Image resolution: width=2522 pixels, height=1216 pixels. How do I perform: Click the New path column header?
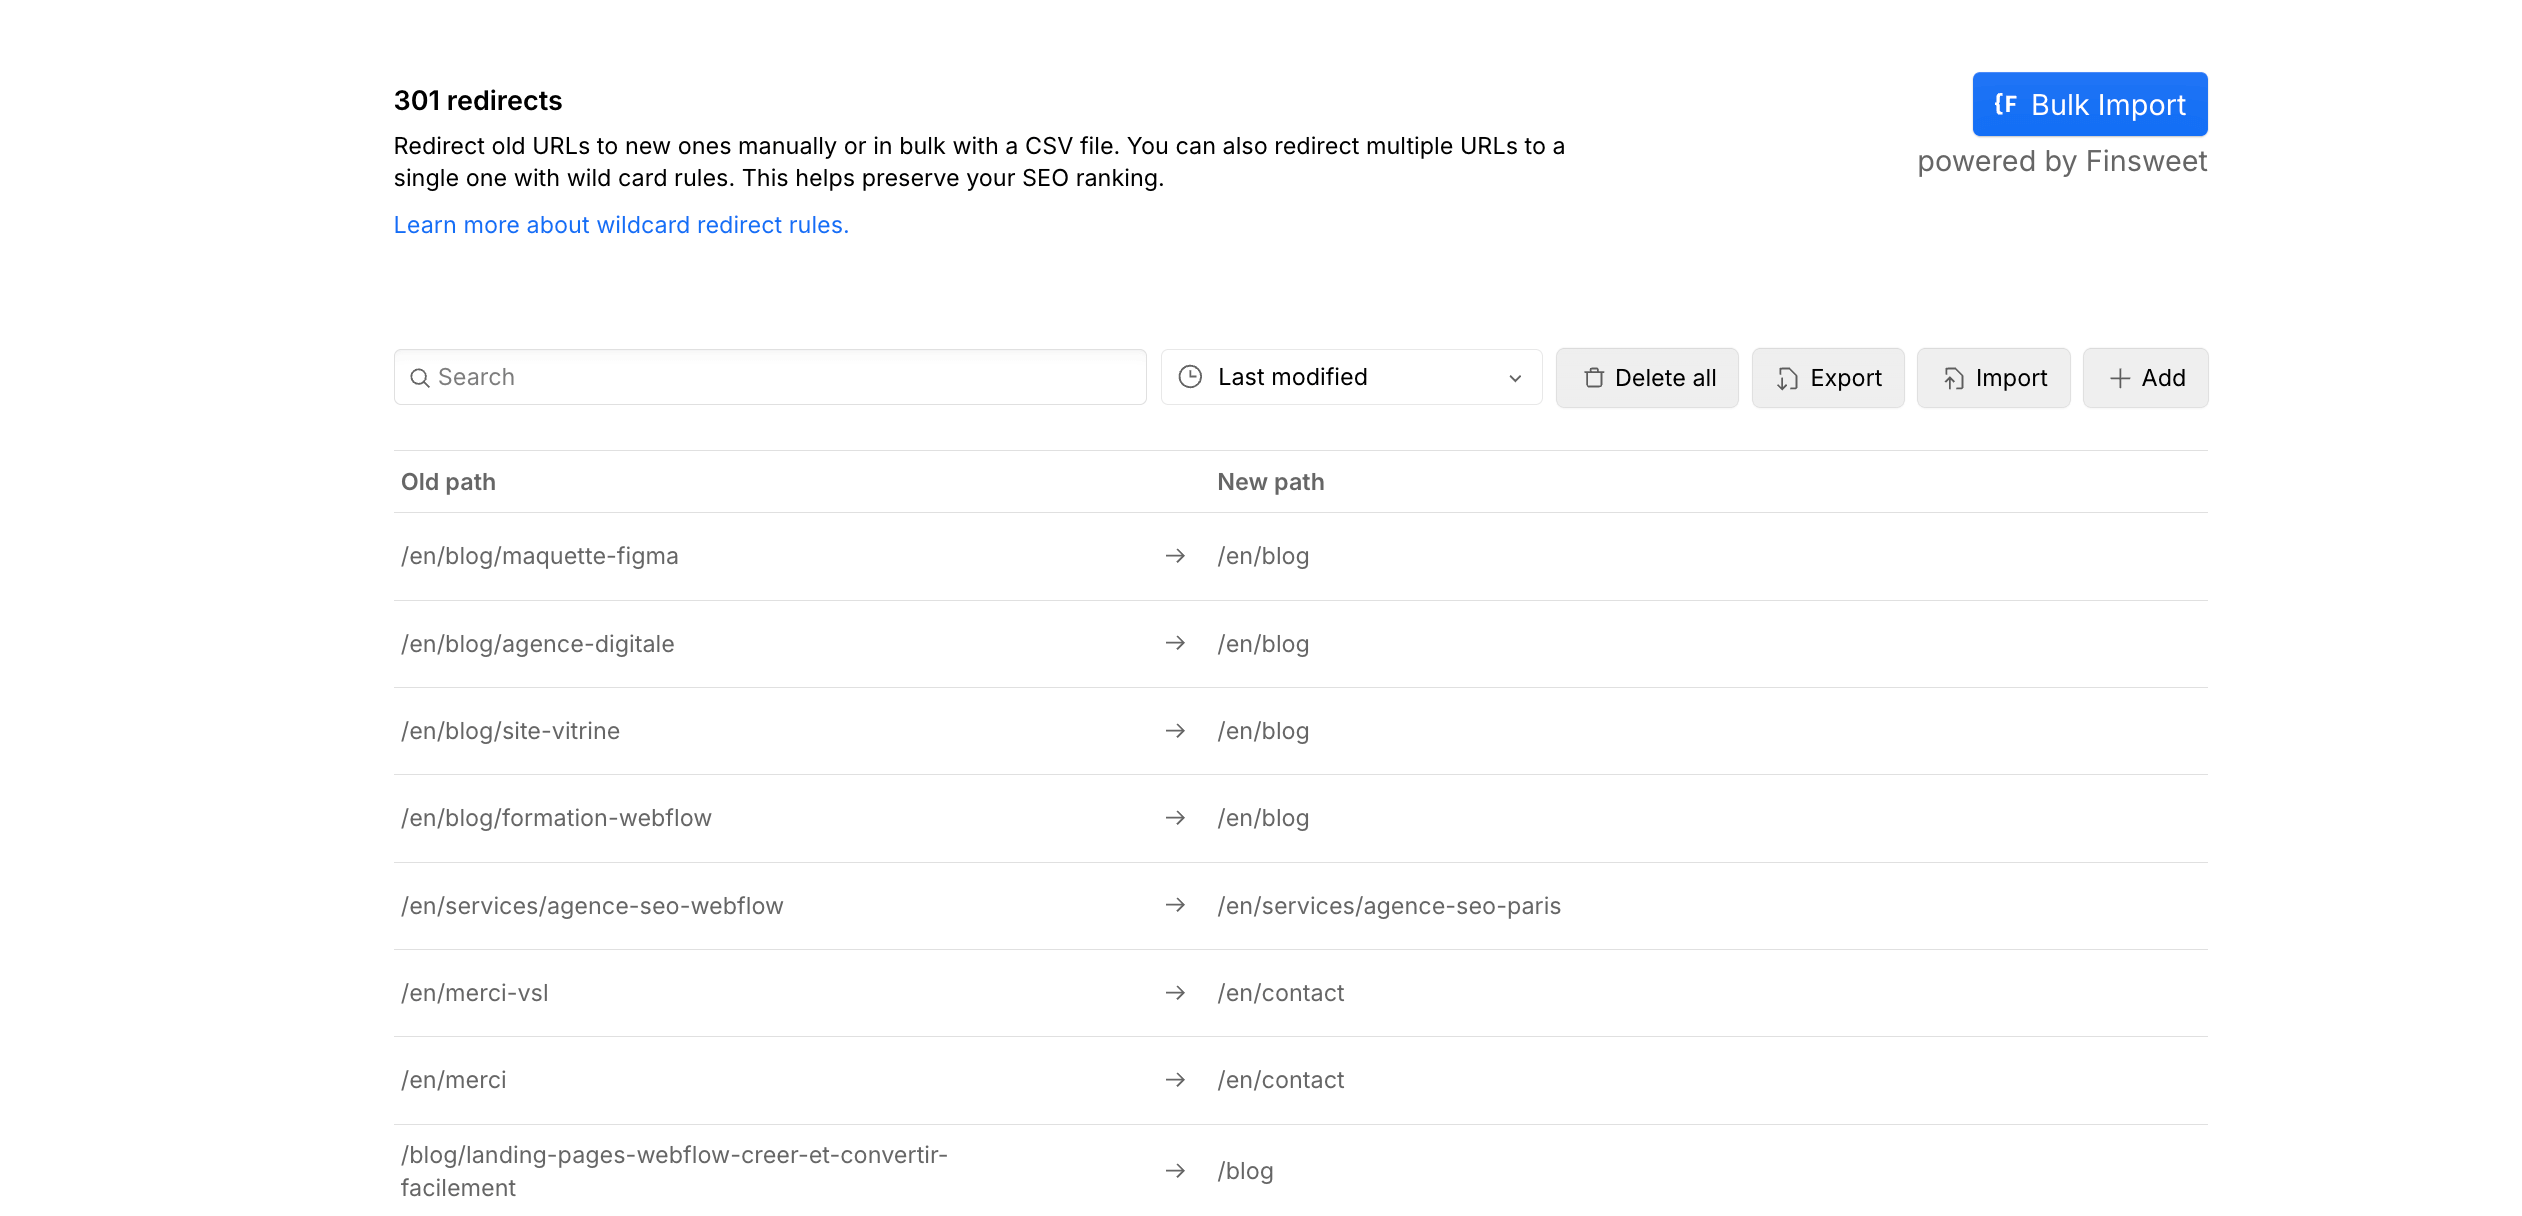pyautogui.click(x=1270, y=482)
